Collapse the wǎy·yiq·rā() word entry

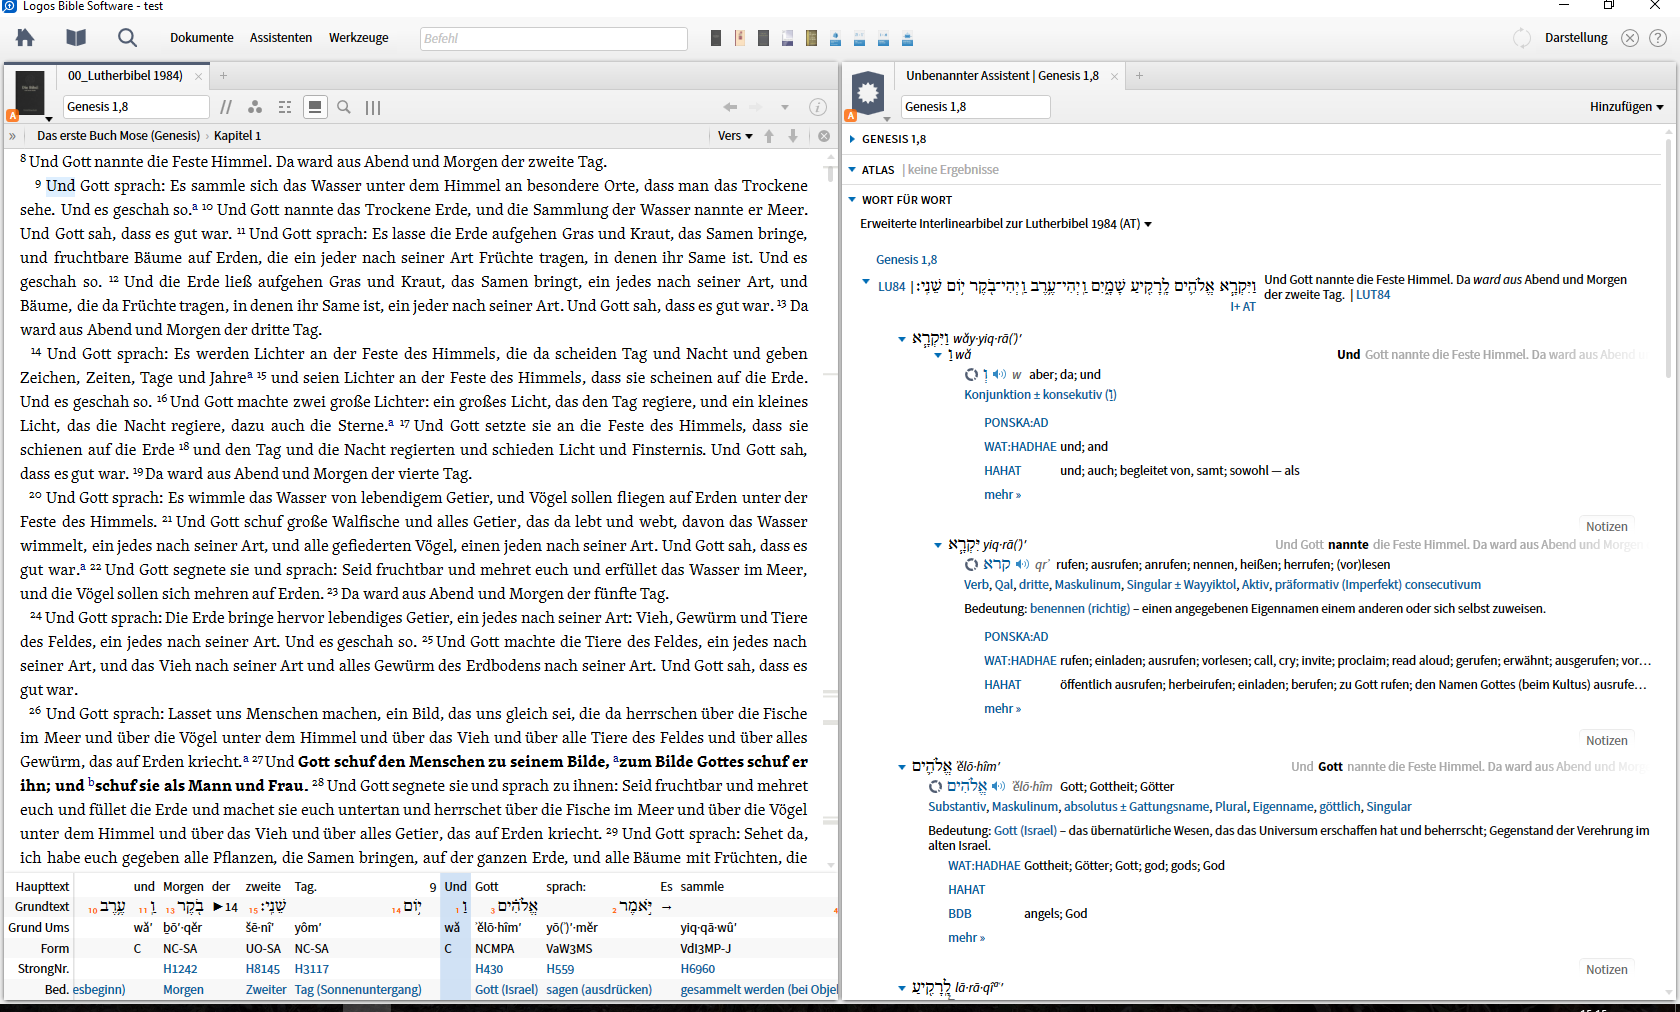point(902,339)
